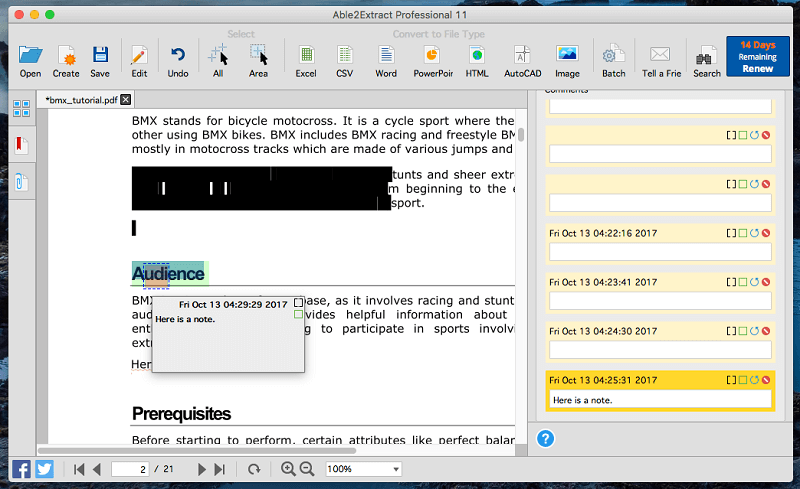
Task: Zoom out of the document
Action: click(x=307, y=469)
